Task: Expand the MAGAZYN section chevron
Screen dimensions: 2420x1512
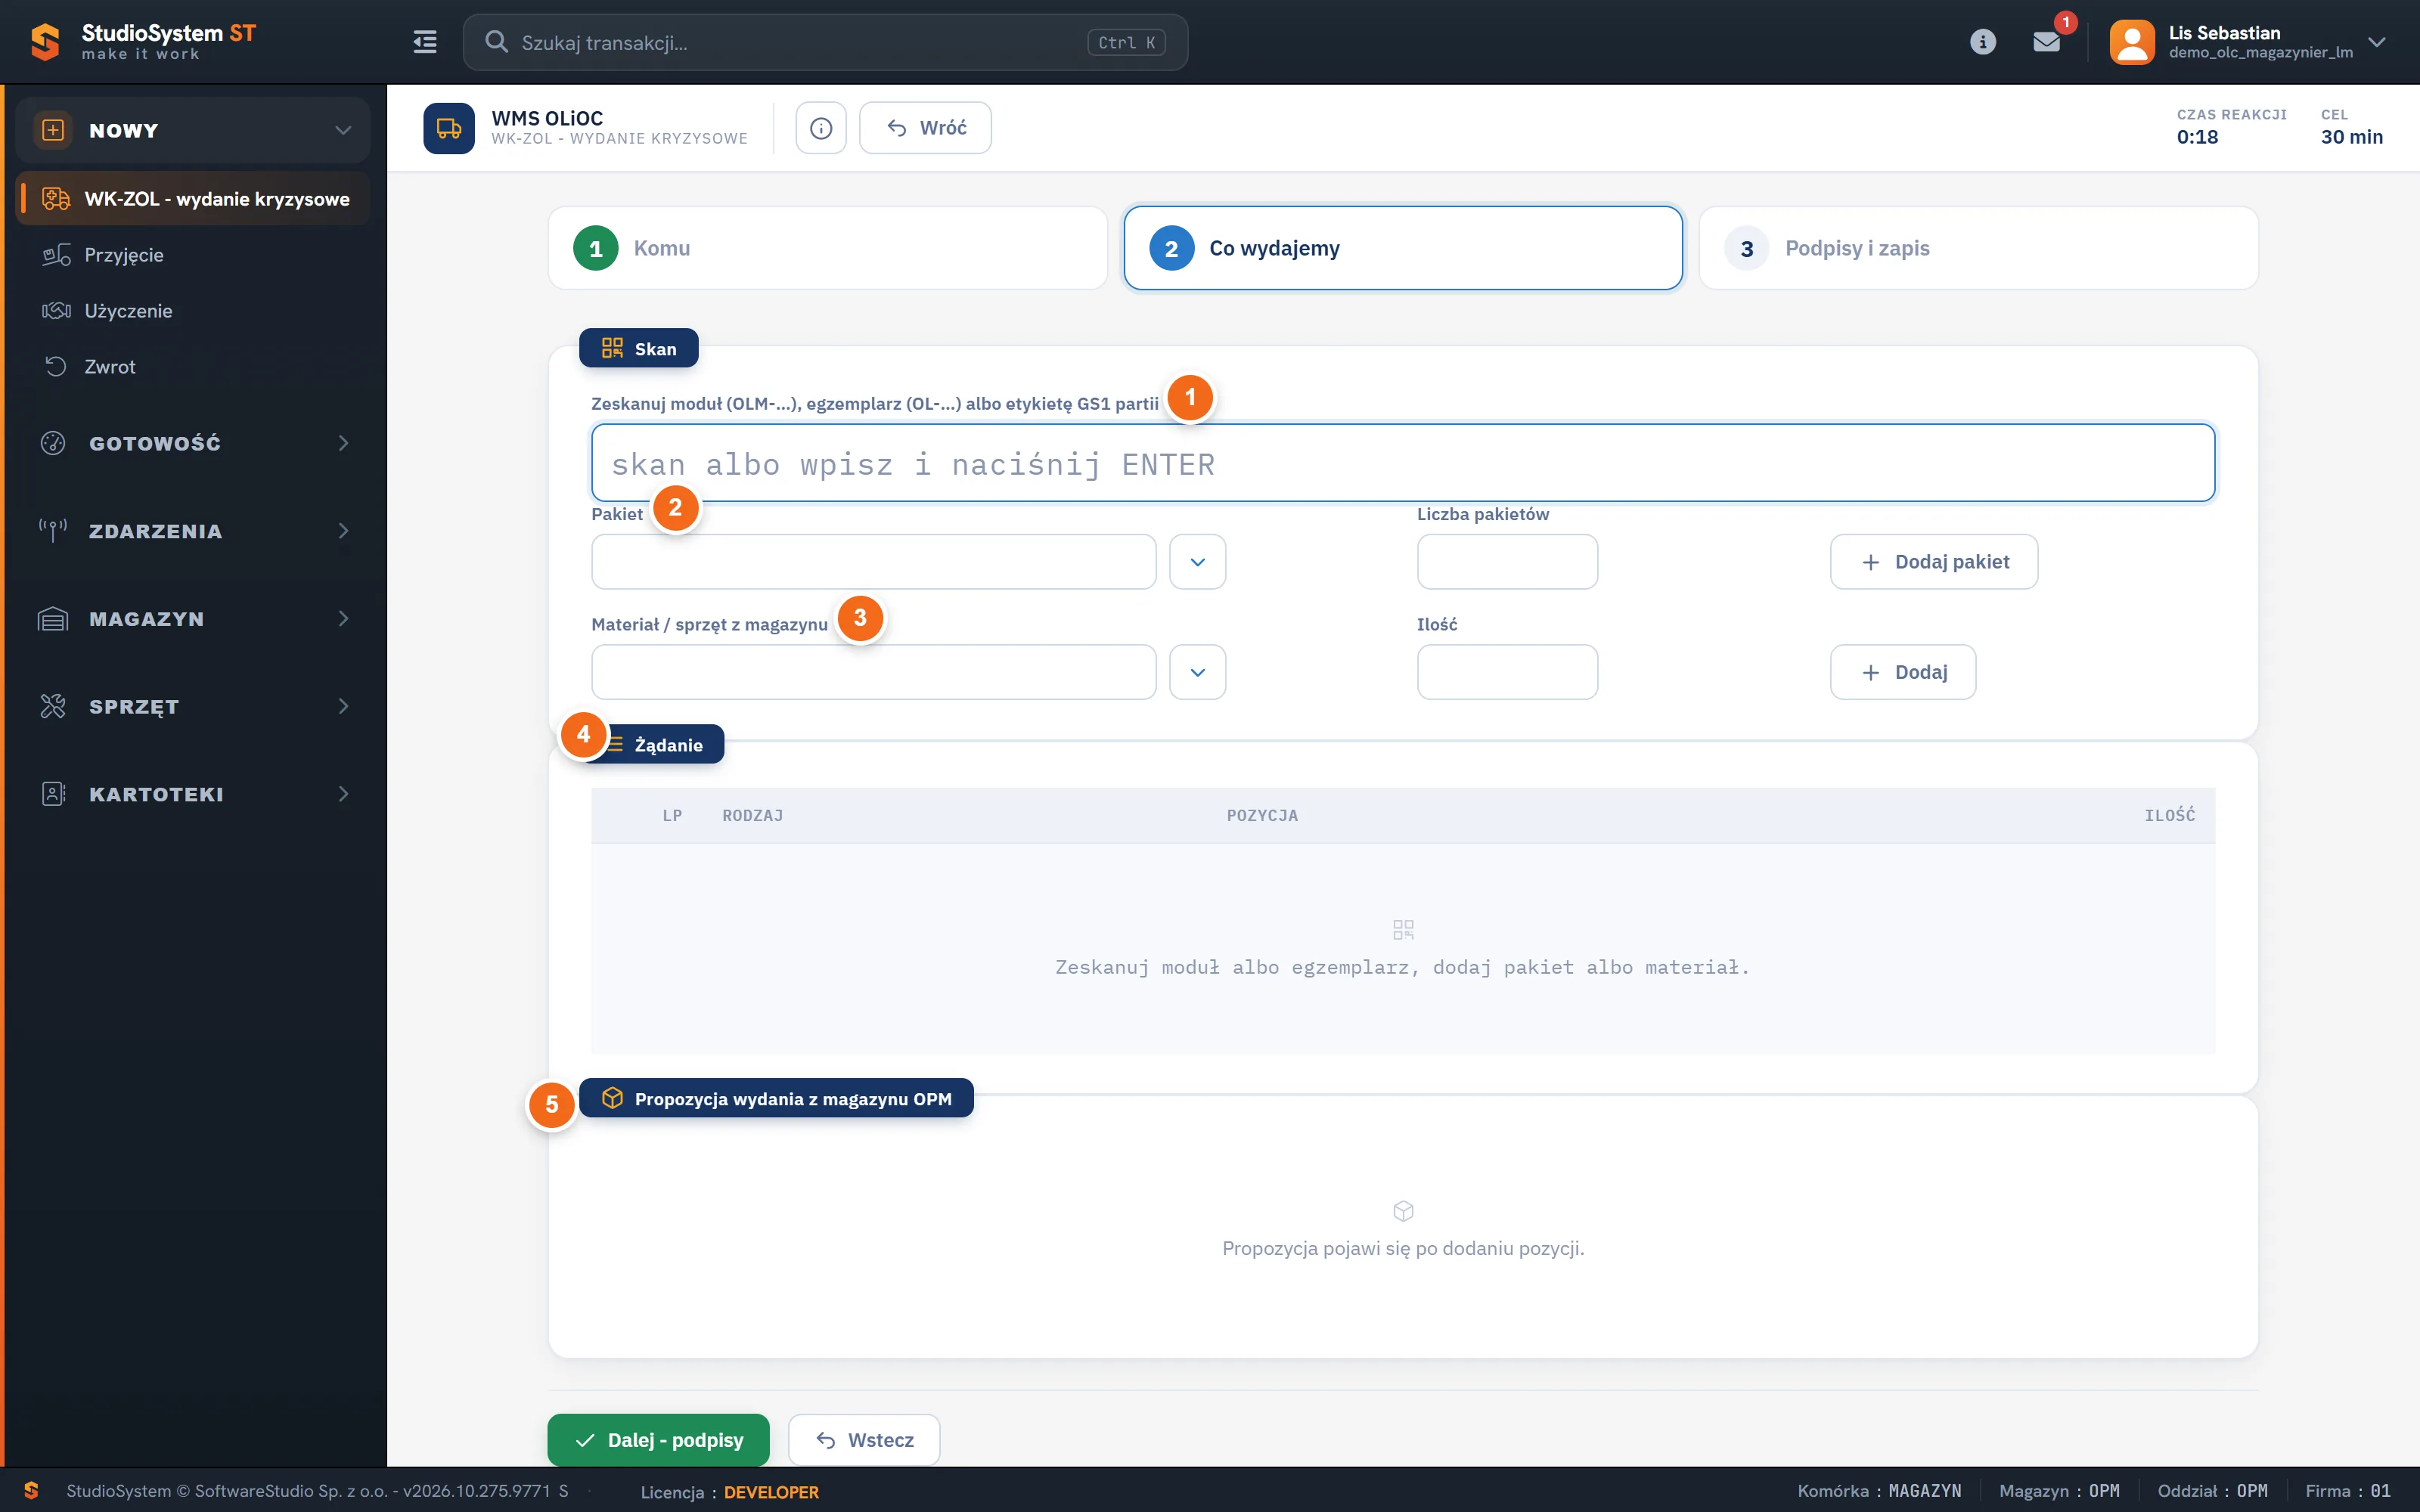Action: click(x=343, y=619)
